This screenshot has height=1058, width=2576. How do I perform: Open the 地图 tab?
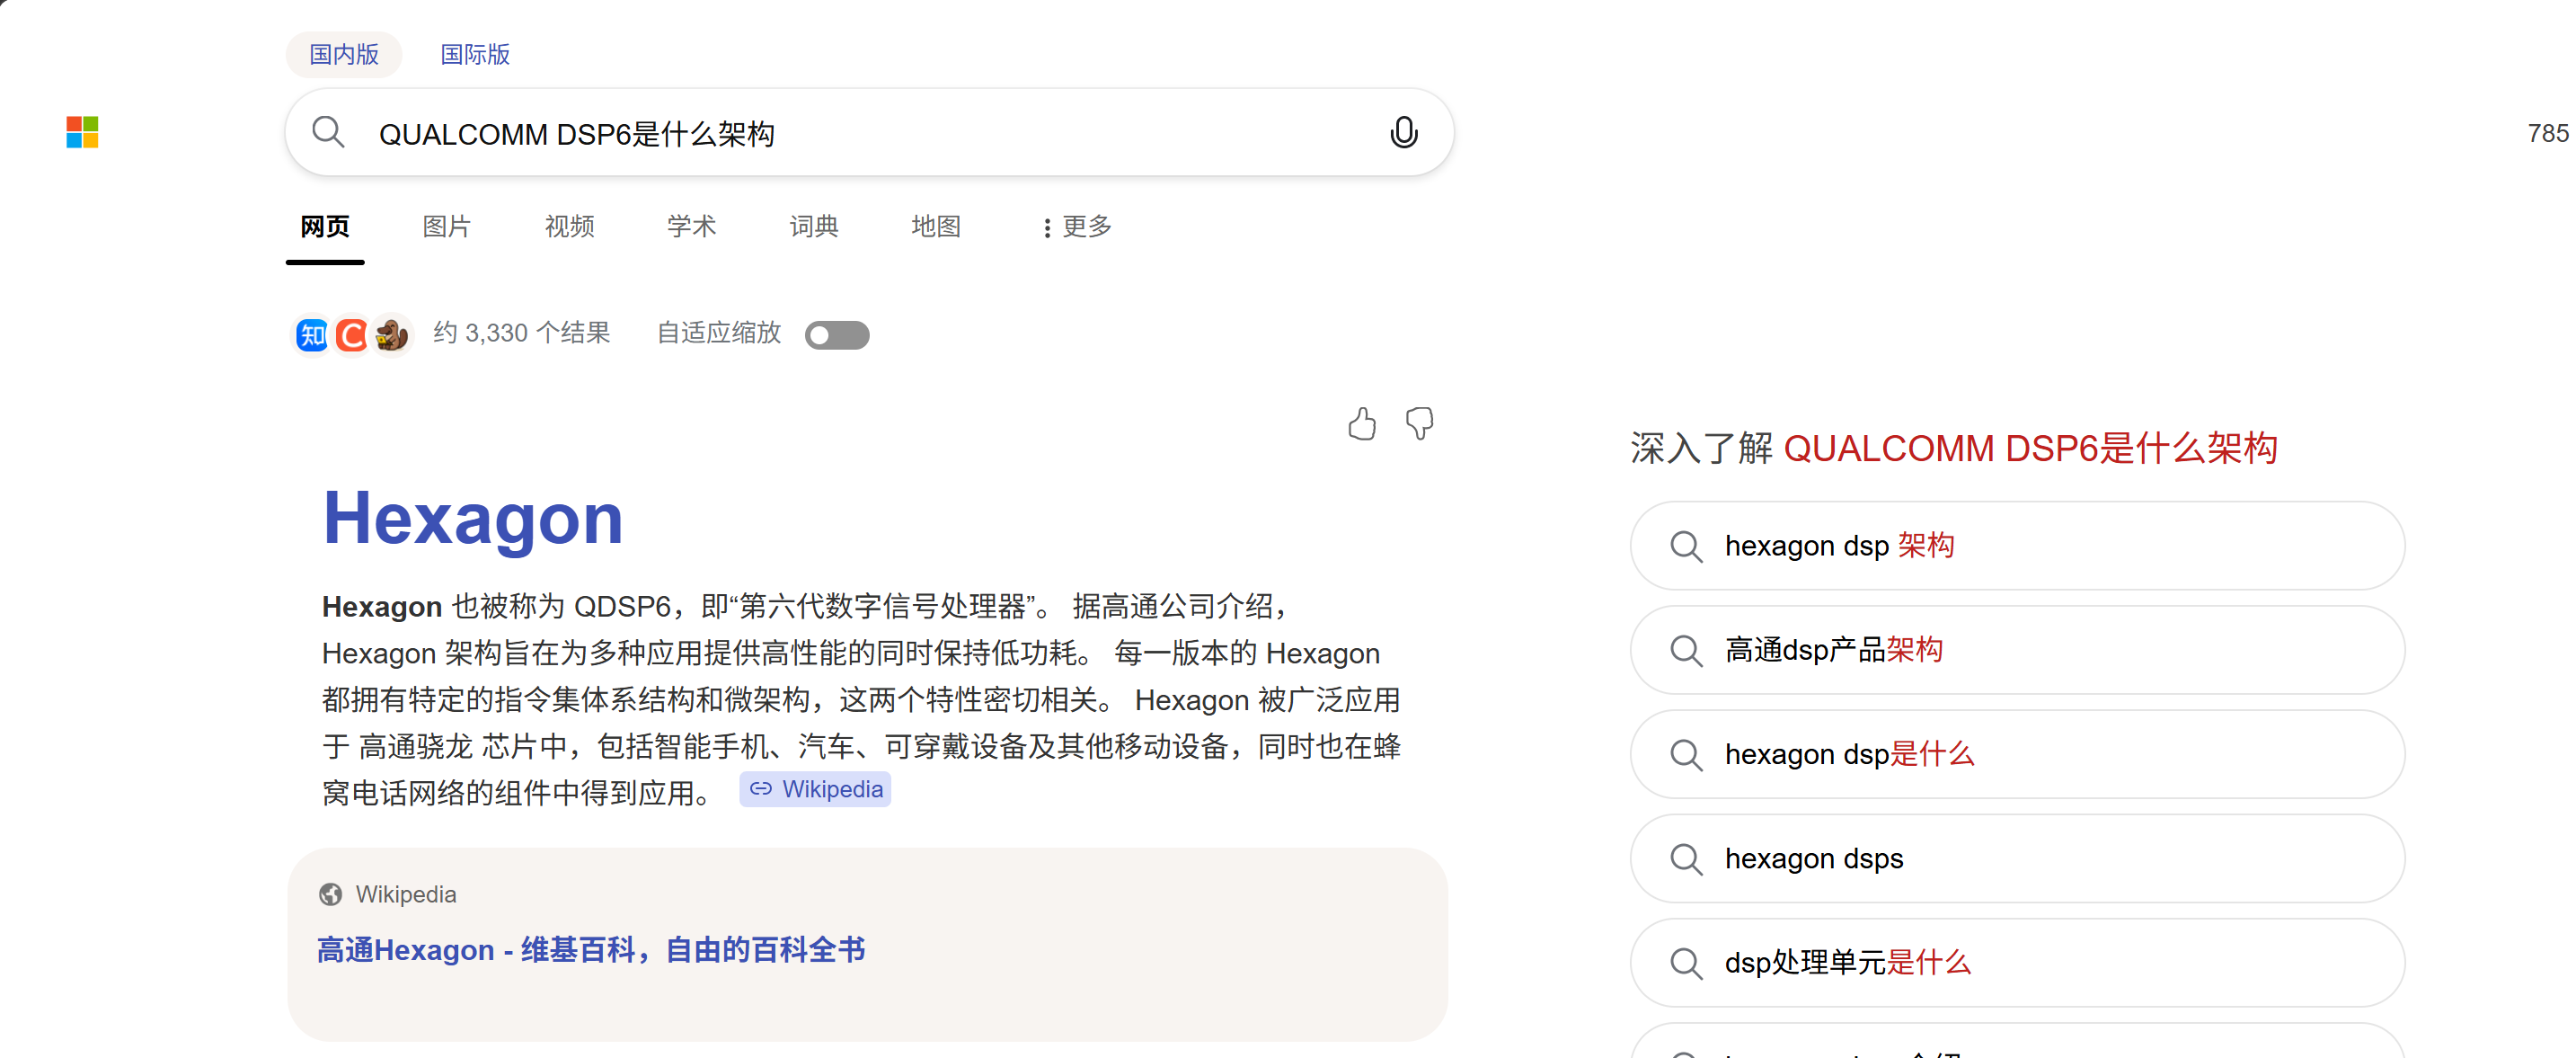pyautogui.click(x=936, y=227)
